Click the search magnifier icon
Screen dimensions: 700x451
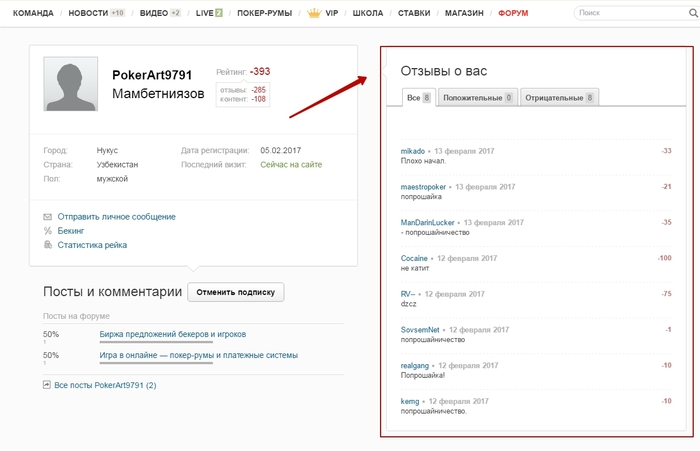coord(693,13)
